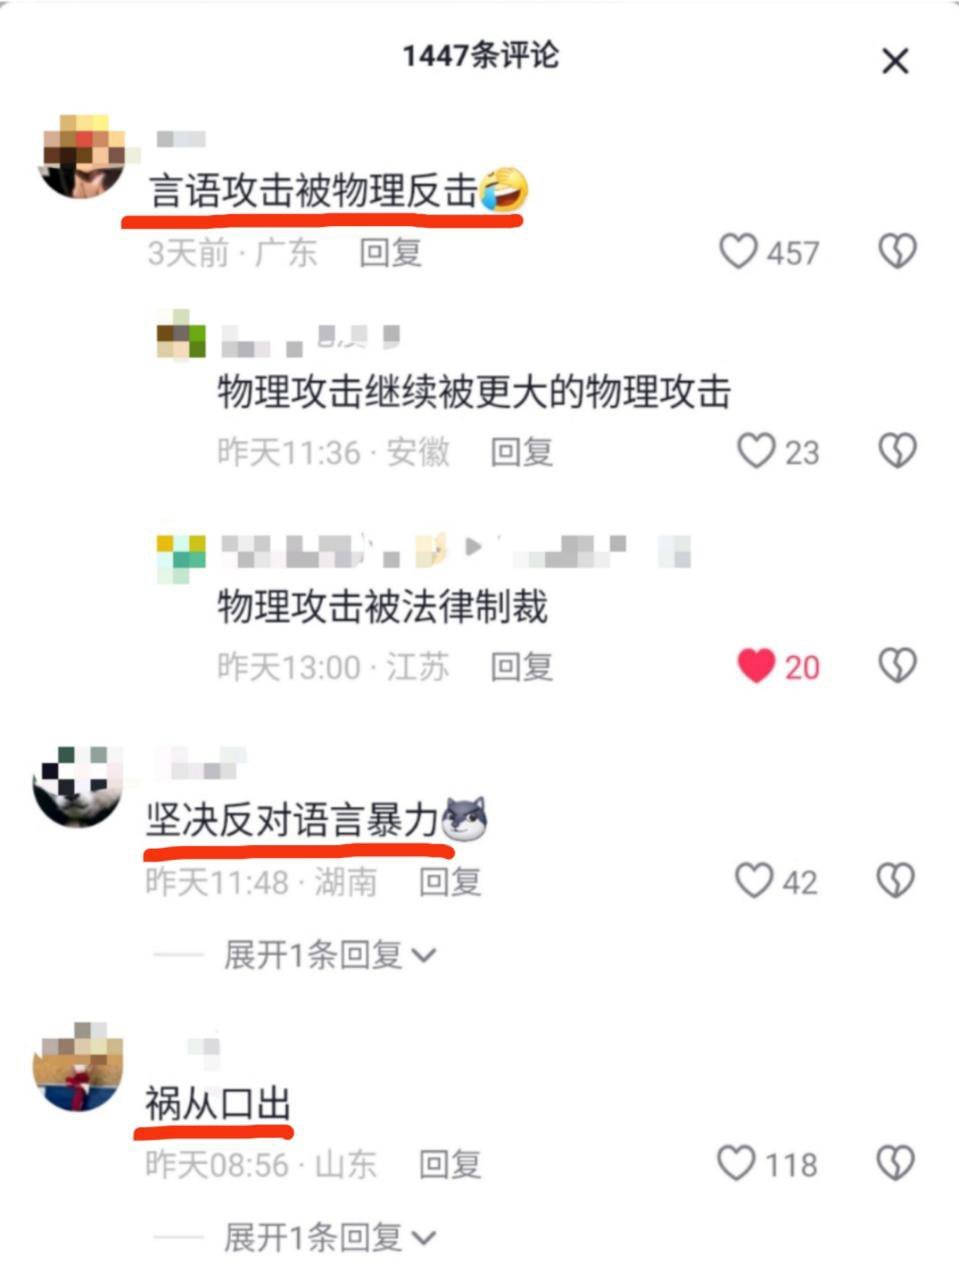Dislike the 广东 comment with broken heart
This screenshot has height=1280, width=959.
pos(897,251)
